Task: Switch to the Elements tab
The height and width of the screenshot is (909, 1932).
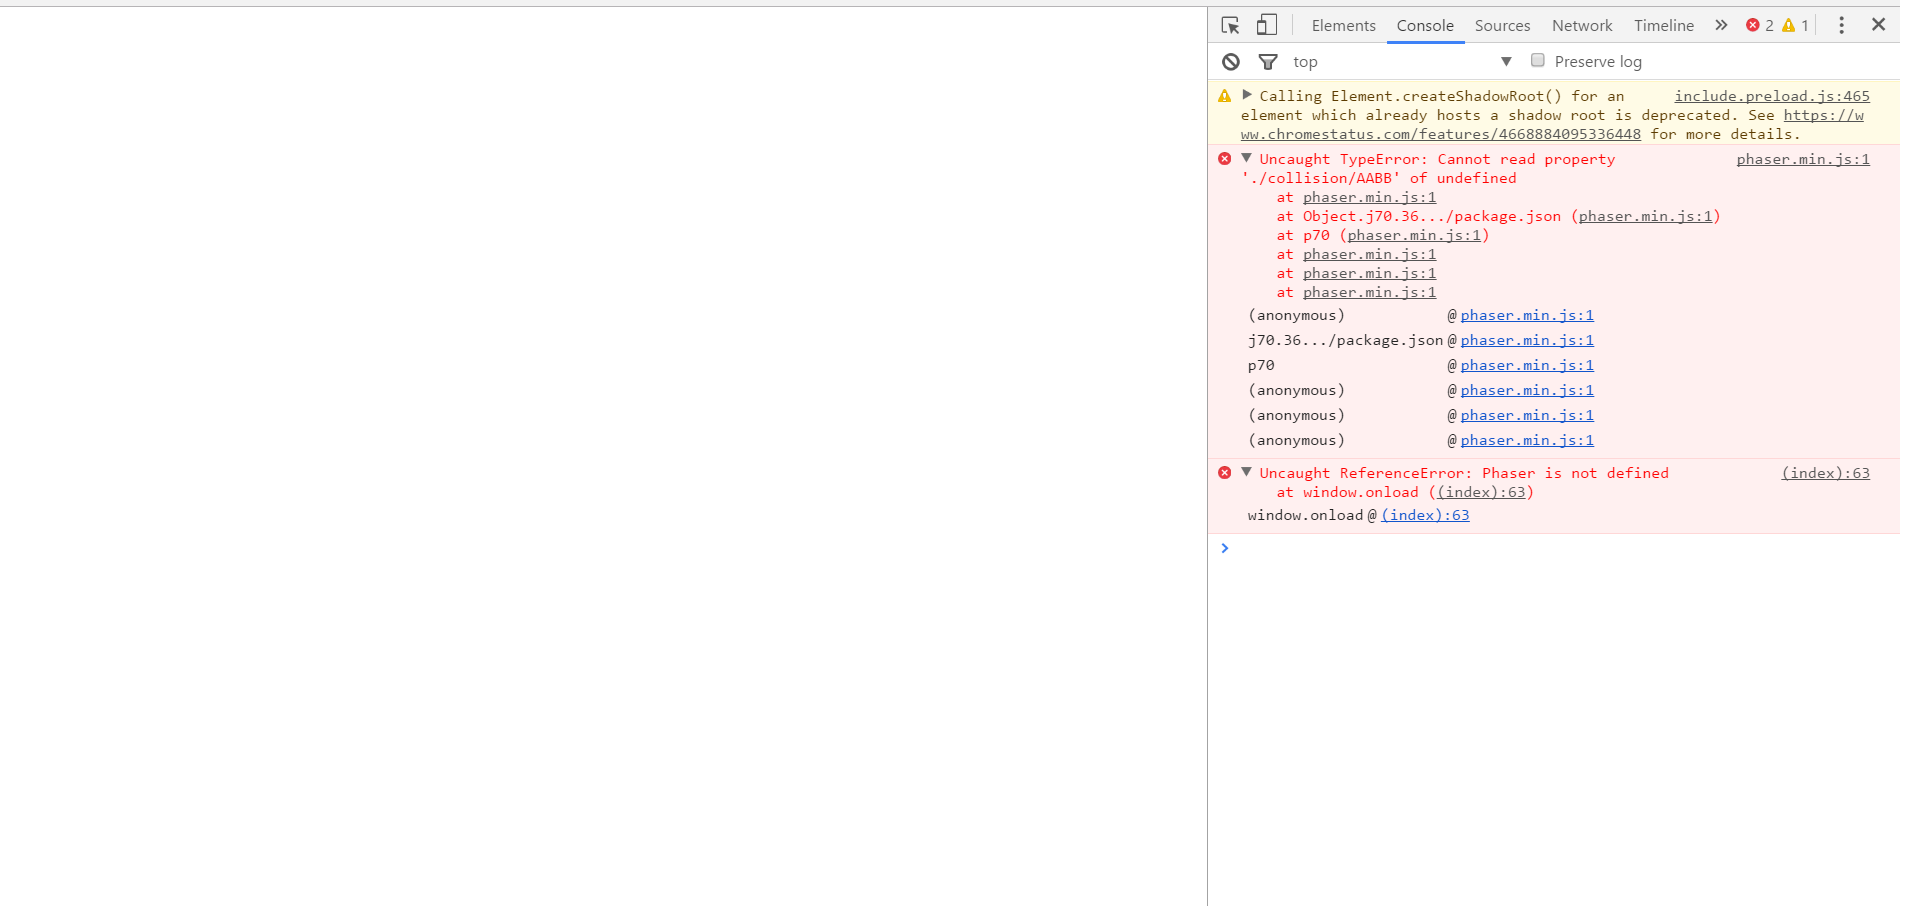Action: [1343, 26]
